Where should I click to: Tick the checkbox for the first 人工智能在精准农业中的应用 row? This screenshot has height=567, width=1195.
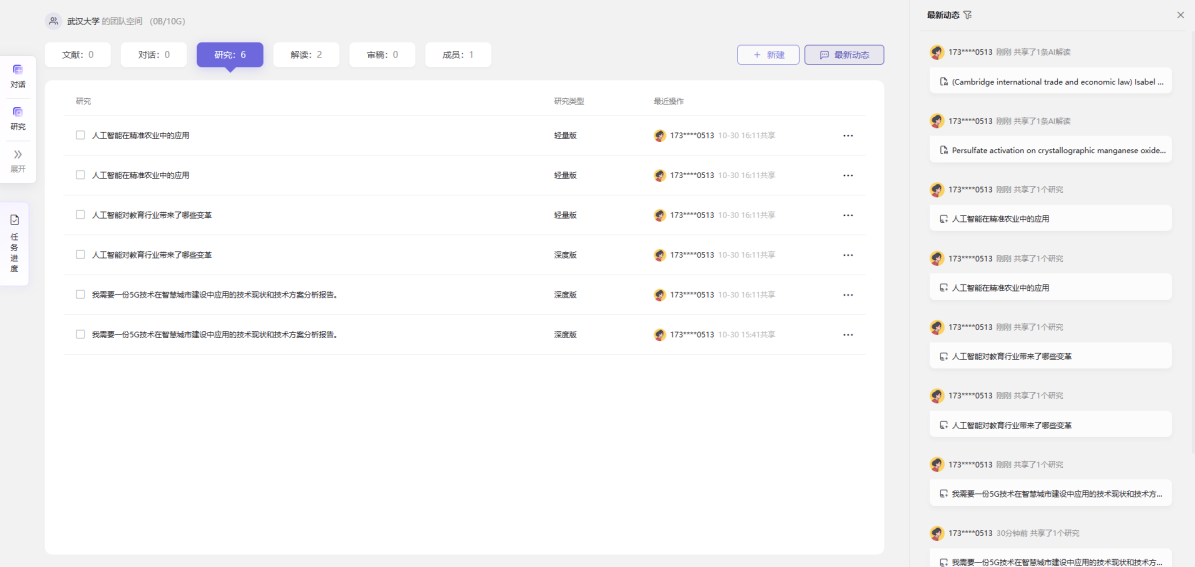pos(80,135)
